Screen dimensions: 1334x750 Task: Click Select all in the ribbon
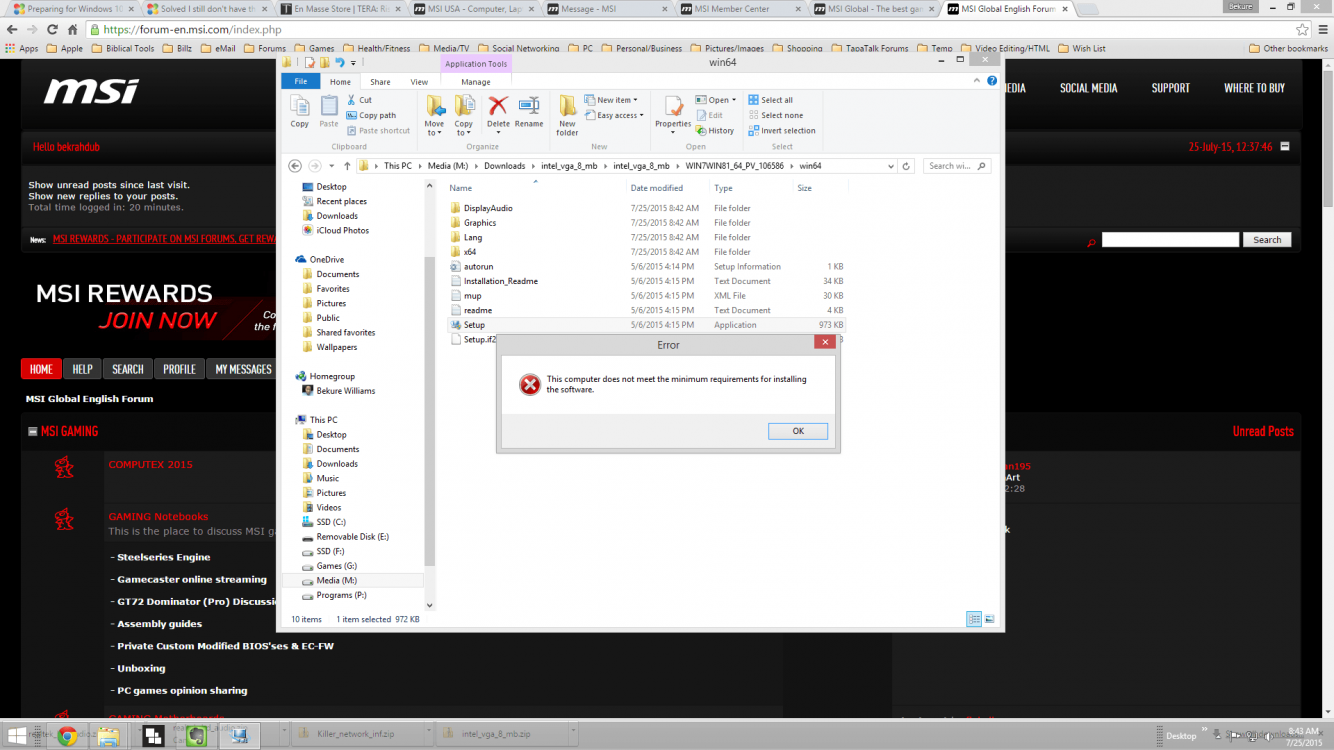[x=770, y=100]
